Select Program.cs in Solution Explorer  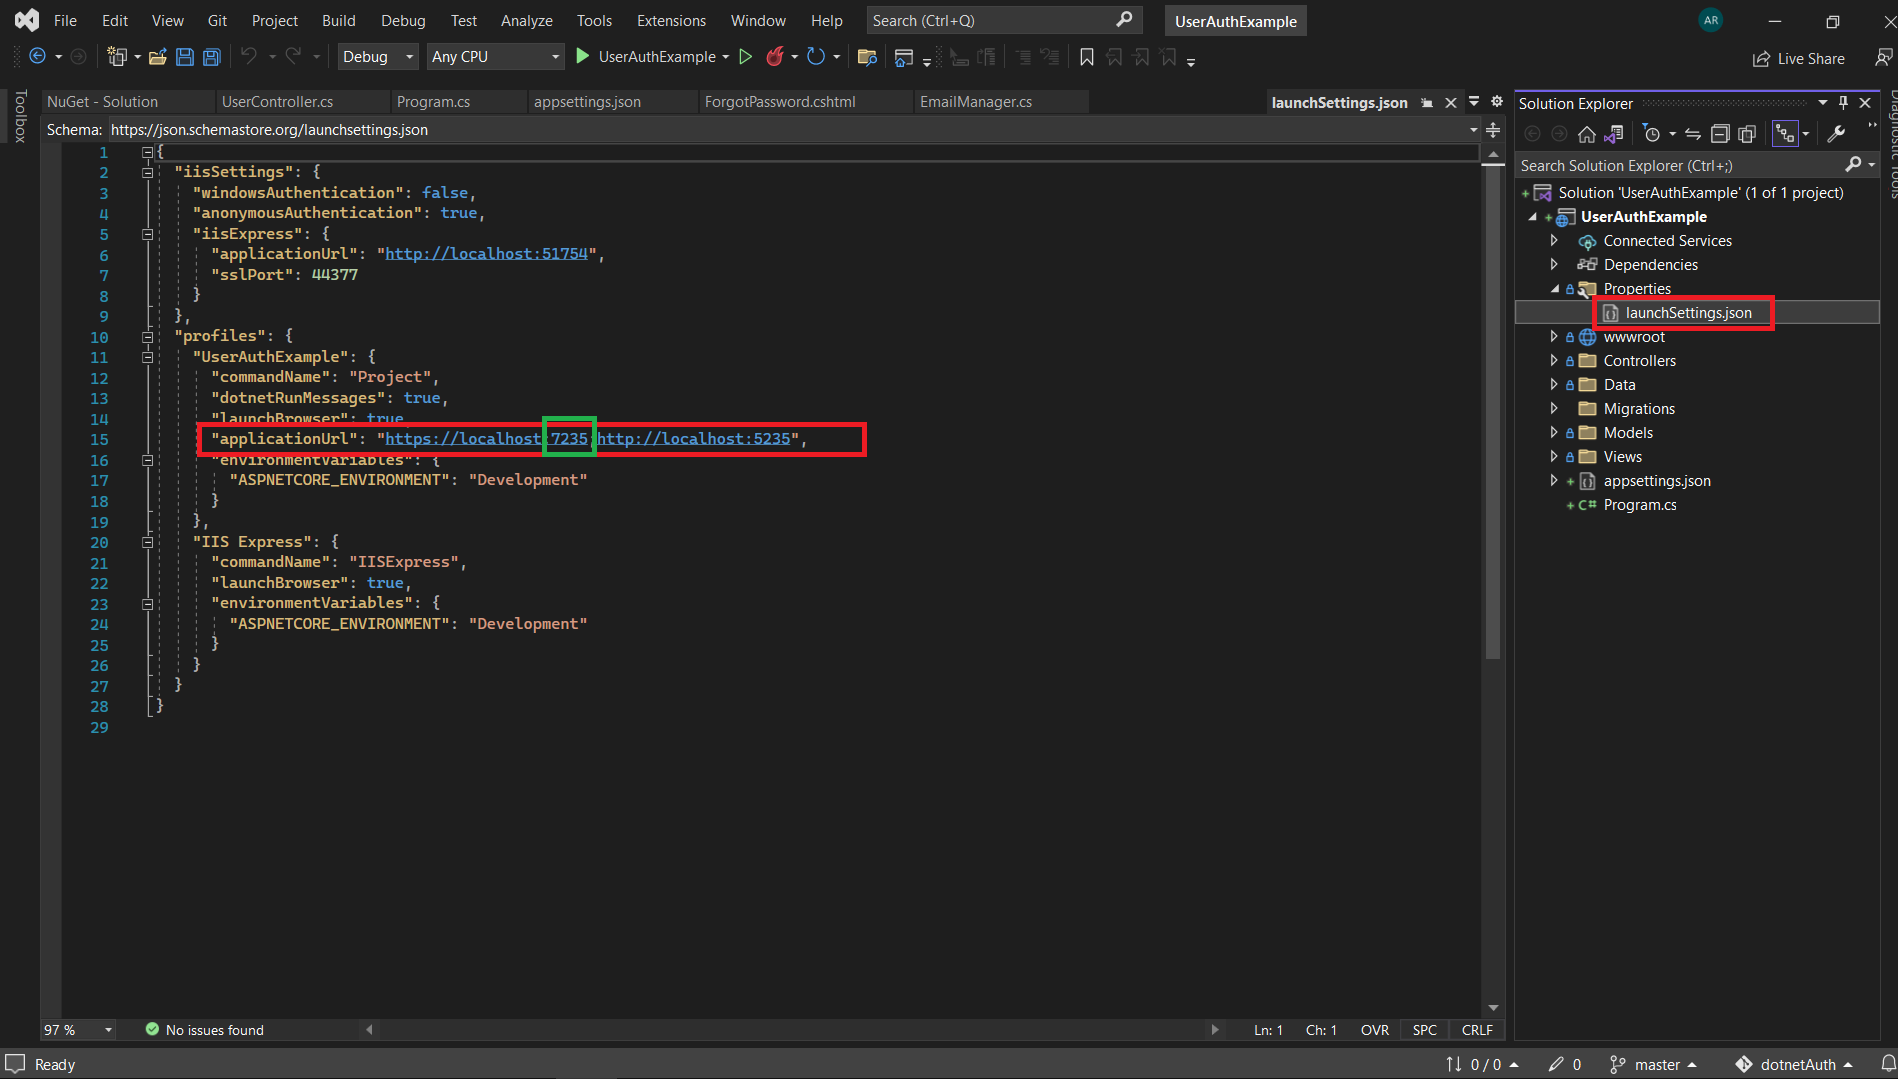(1640, 505)
